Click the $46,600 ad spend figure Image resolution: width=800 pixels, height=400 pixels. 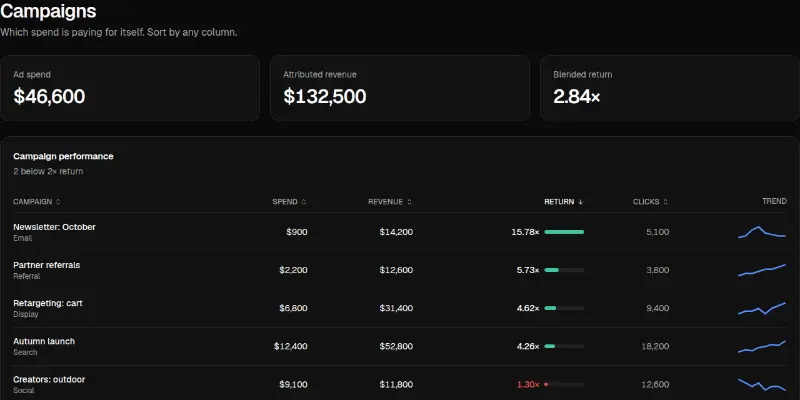49,96
